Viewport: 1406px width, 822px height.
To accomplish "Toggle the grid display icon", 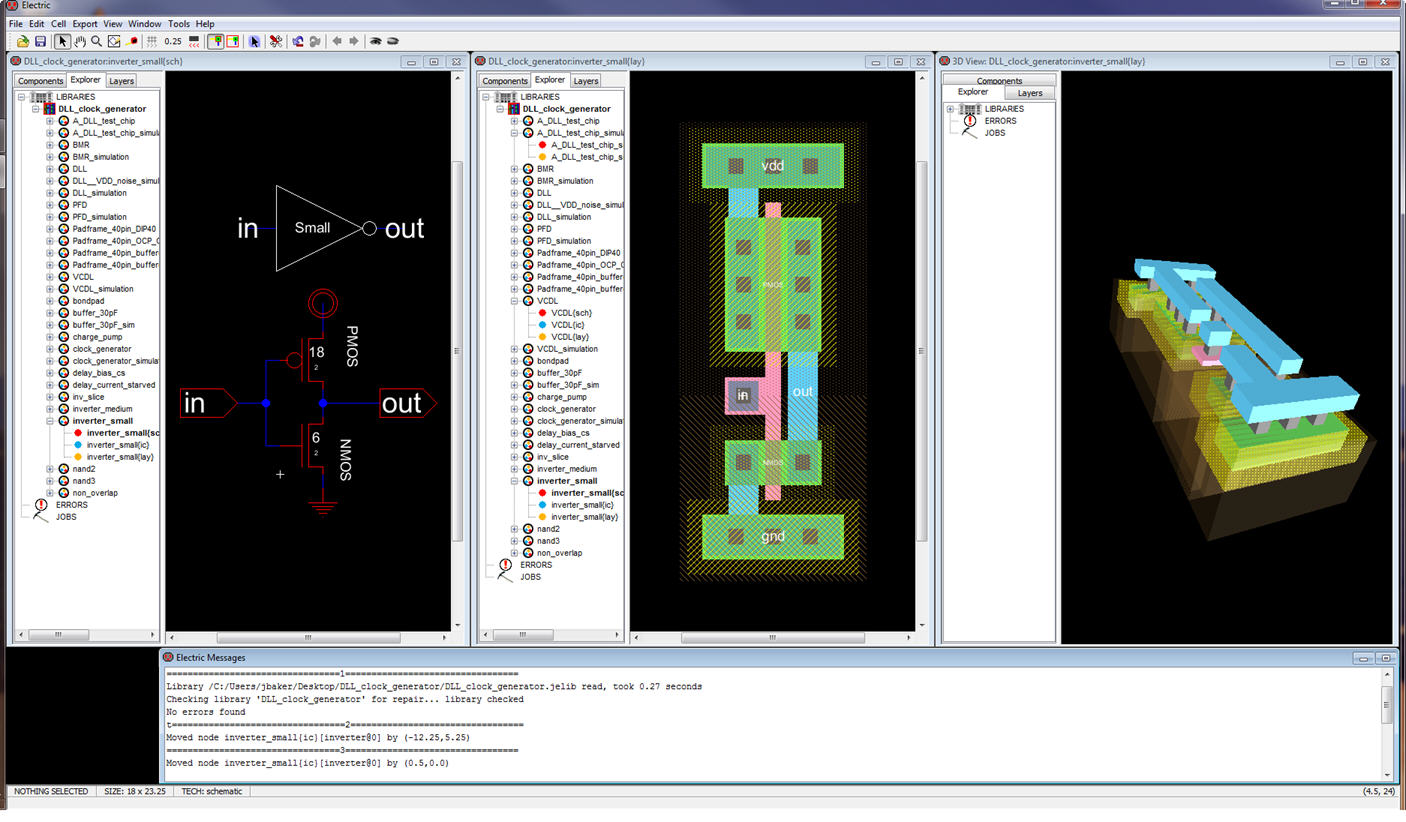I will [x=152, y=41].
